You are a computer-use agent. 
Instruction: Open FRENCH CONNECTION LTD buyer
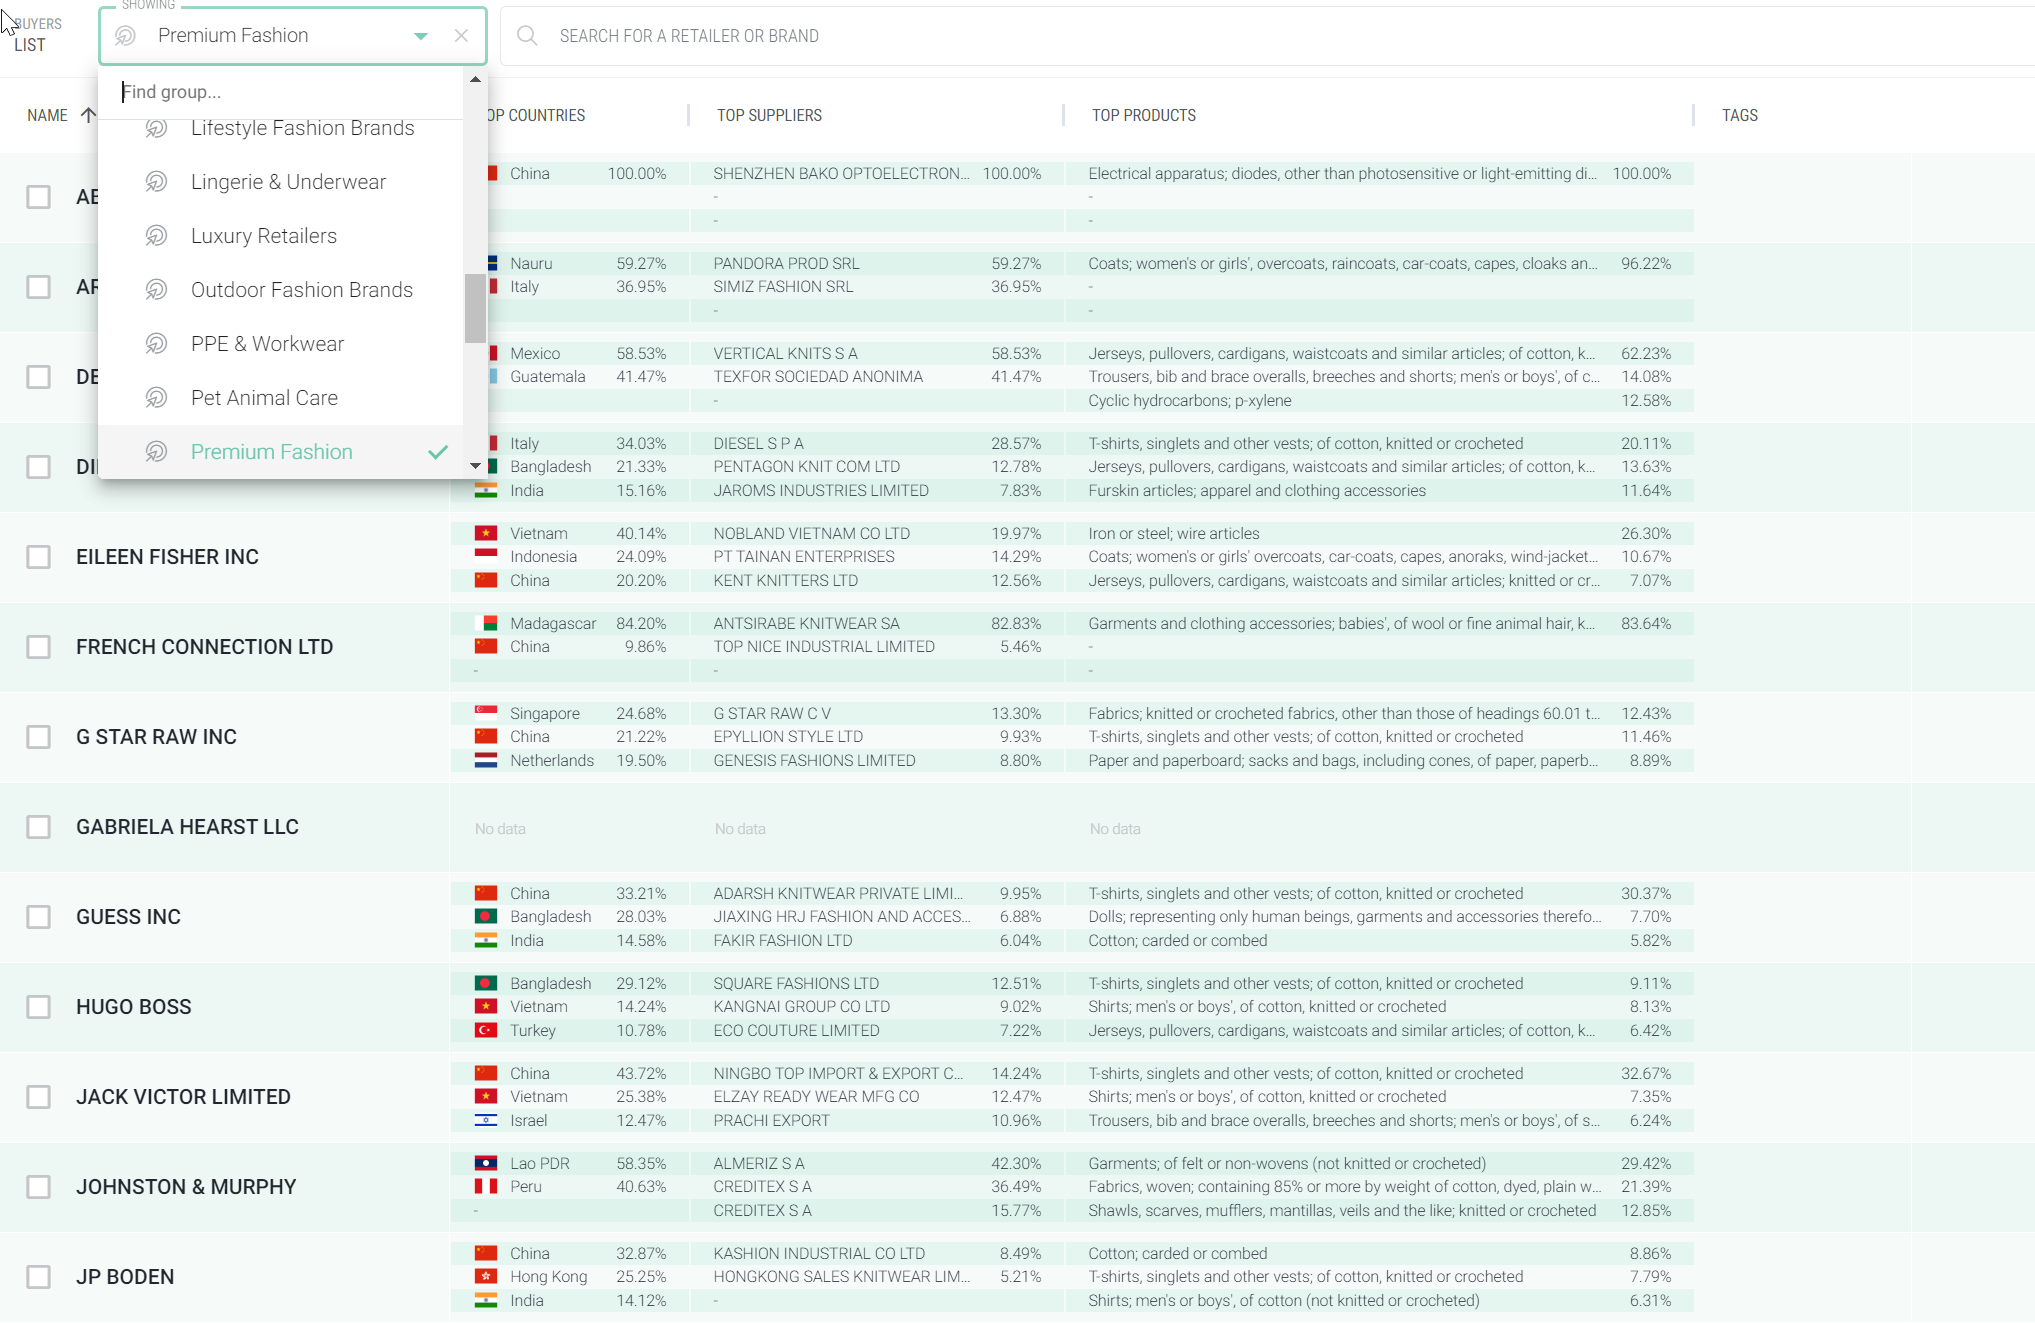[204, 647]
